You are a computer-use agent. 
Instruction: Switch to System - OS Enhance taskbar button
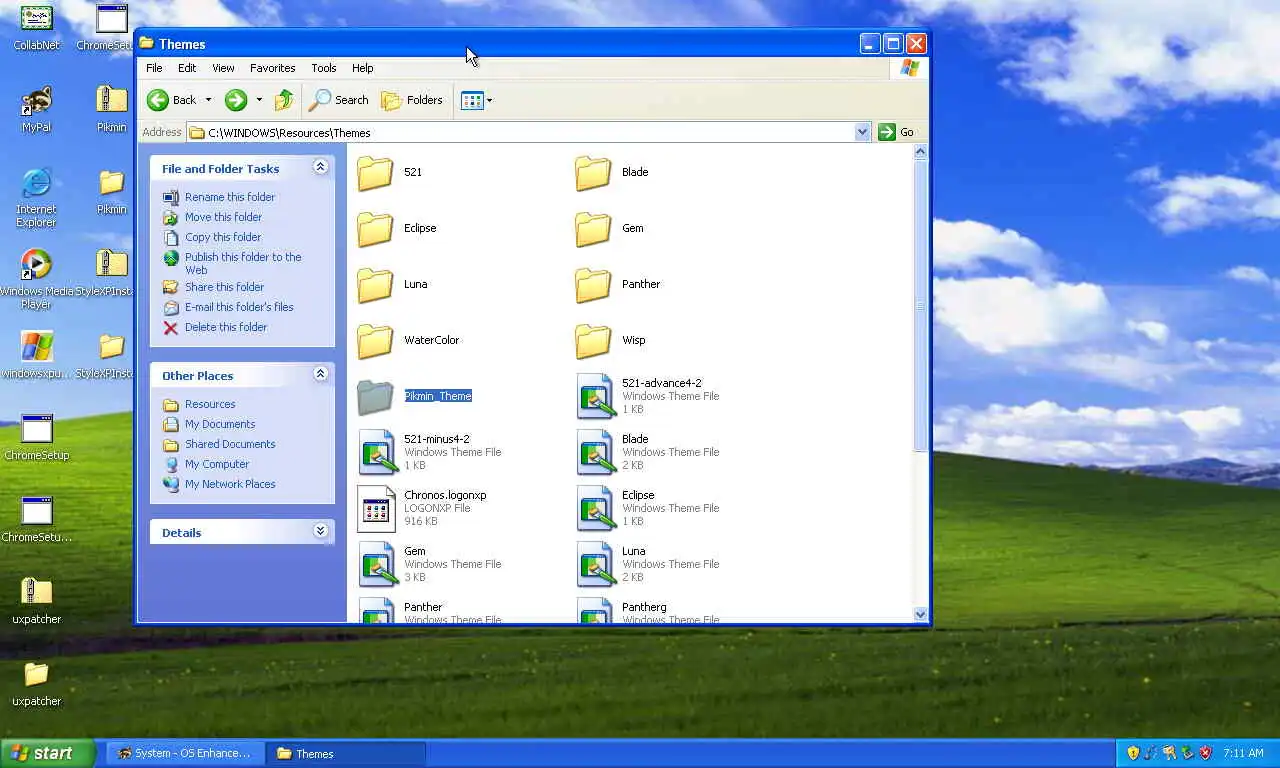pos(185,753)
